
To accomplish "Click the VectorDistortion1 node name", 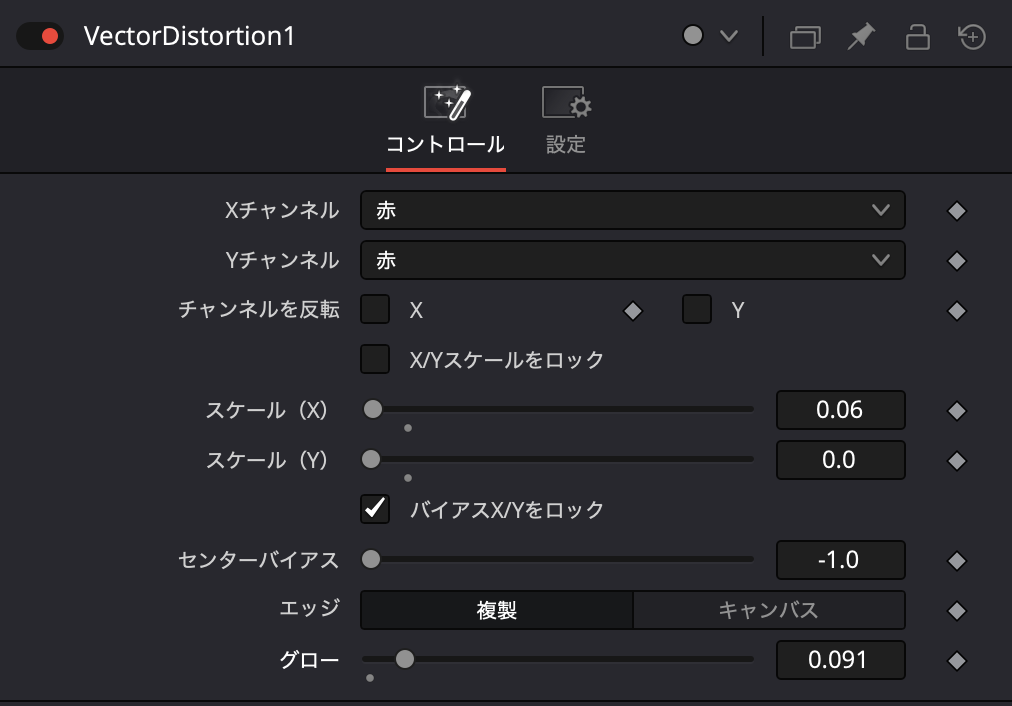I will [x=189, y=36].
